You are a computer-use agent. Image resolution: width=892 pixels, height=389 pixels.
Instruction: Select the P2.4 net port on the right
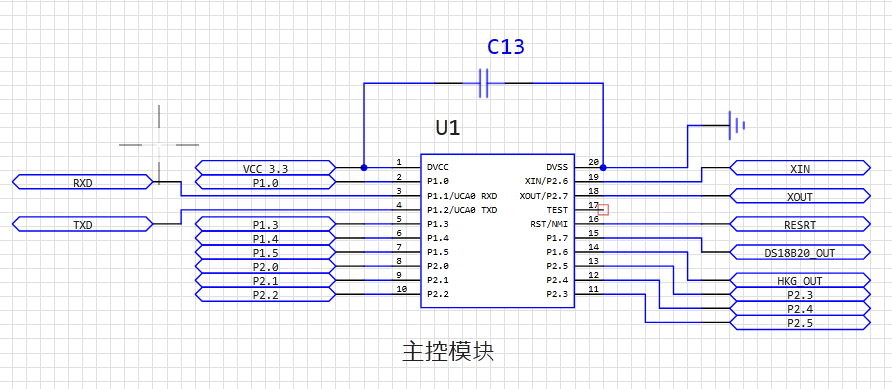(x=800, y=309)
